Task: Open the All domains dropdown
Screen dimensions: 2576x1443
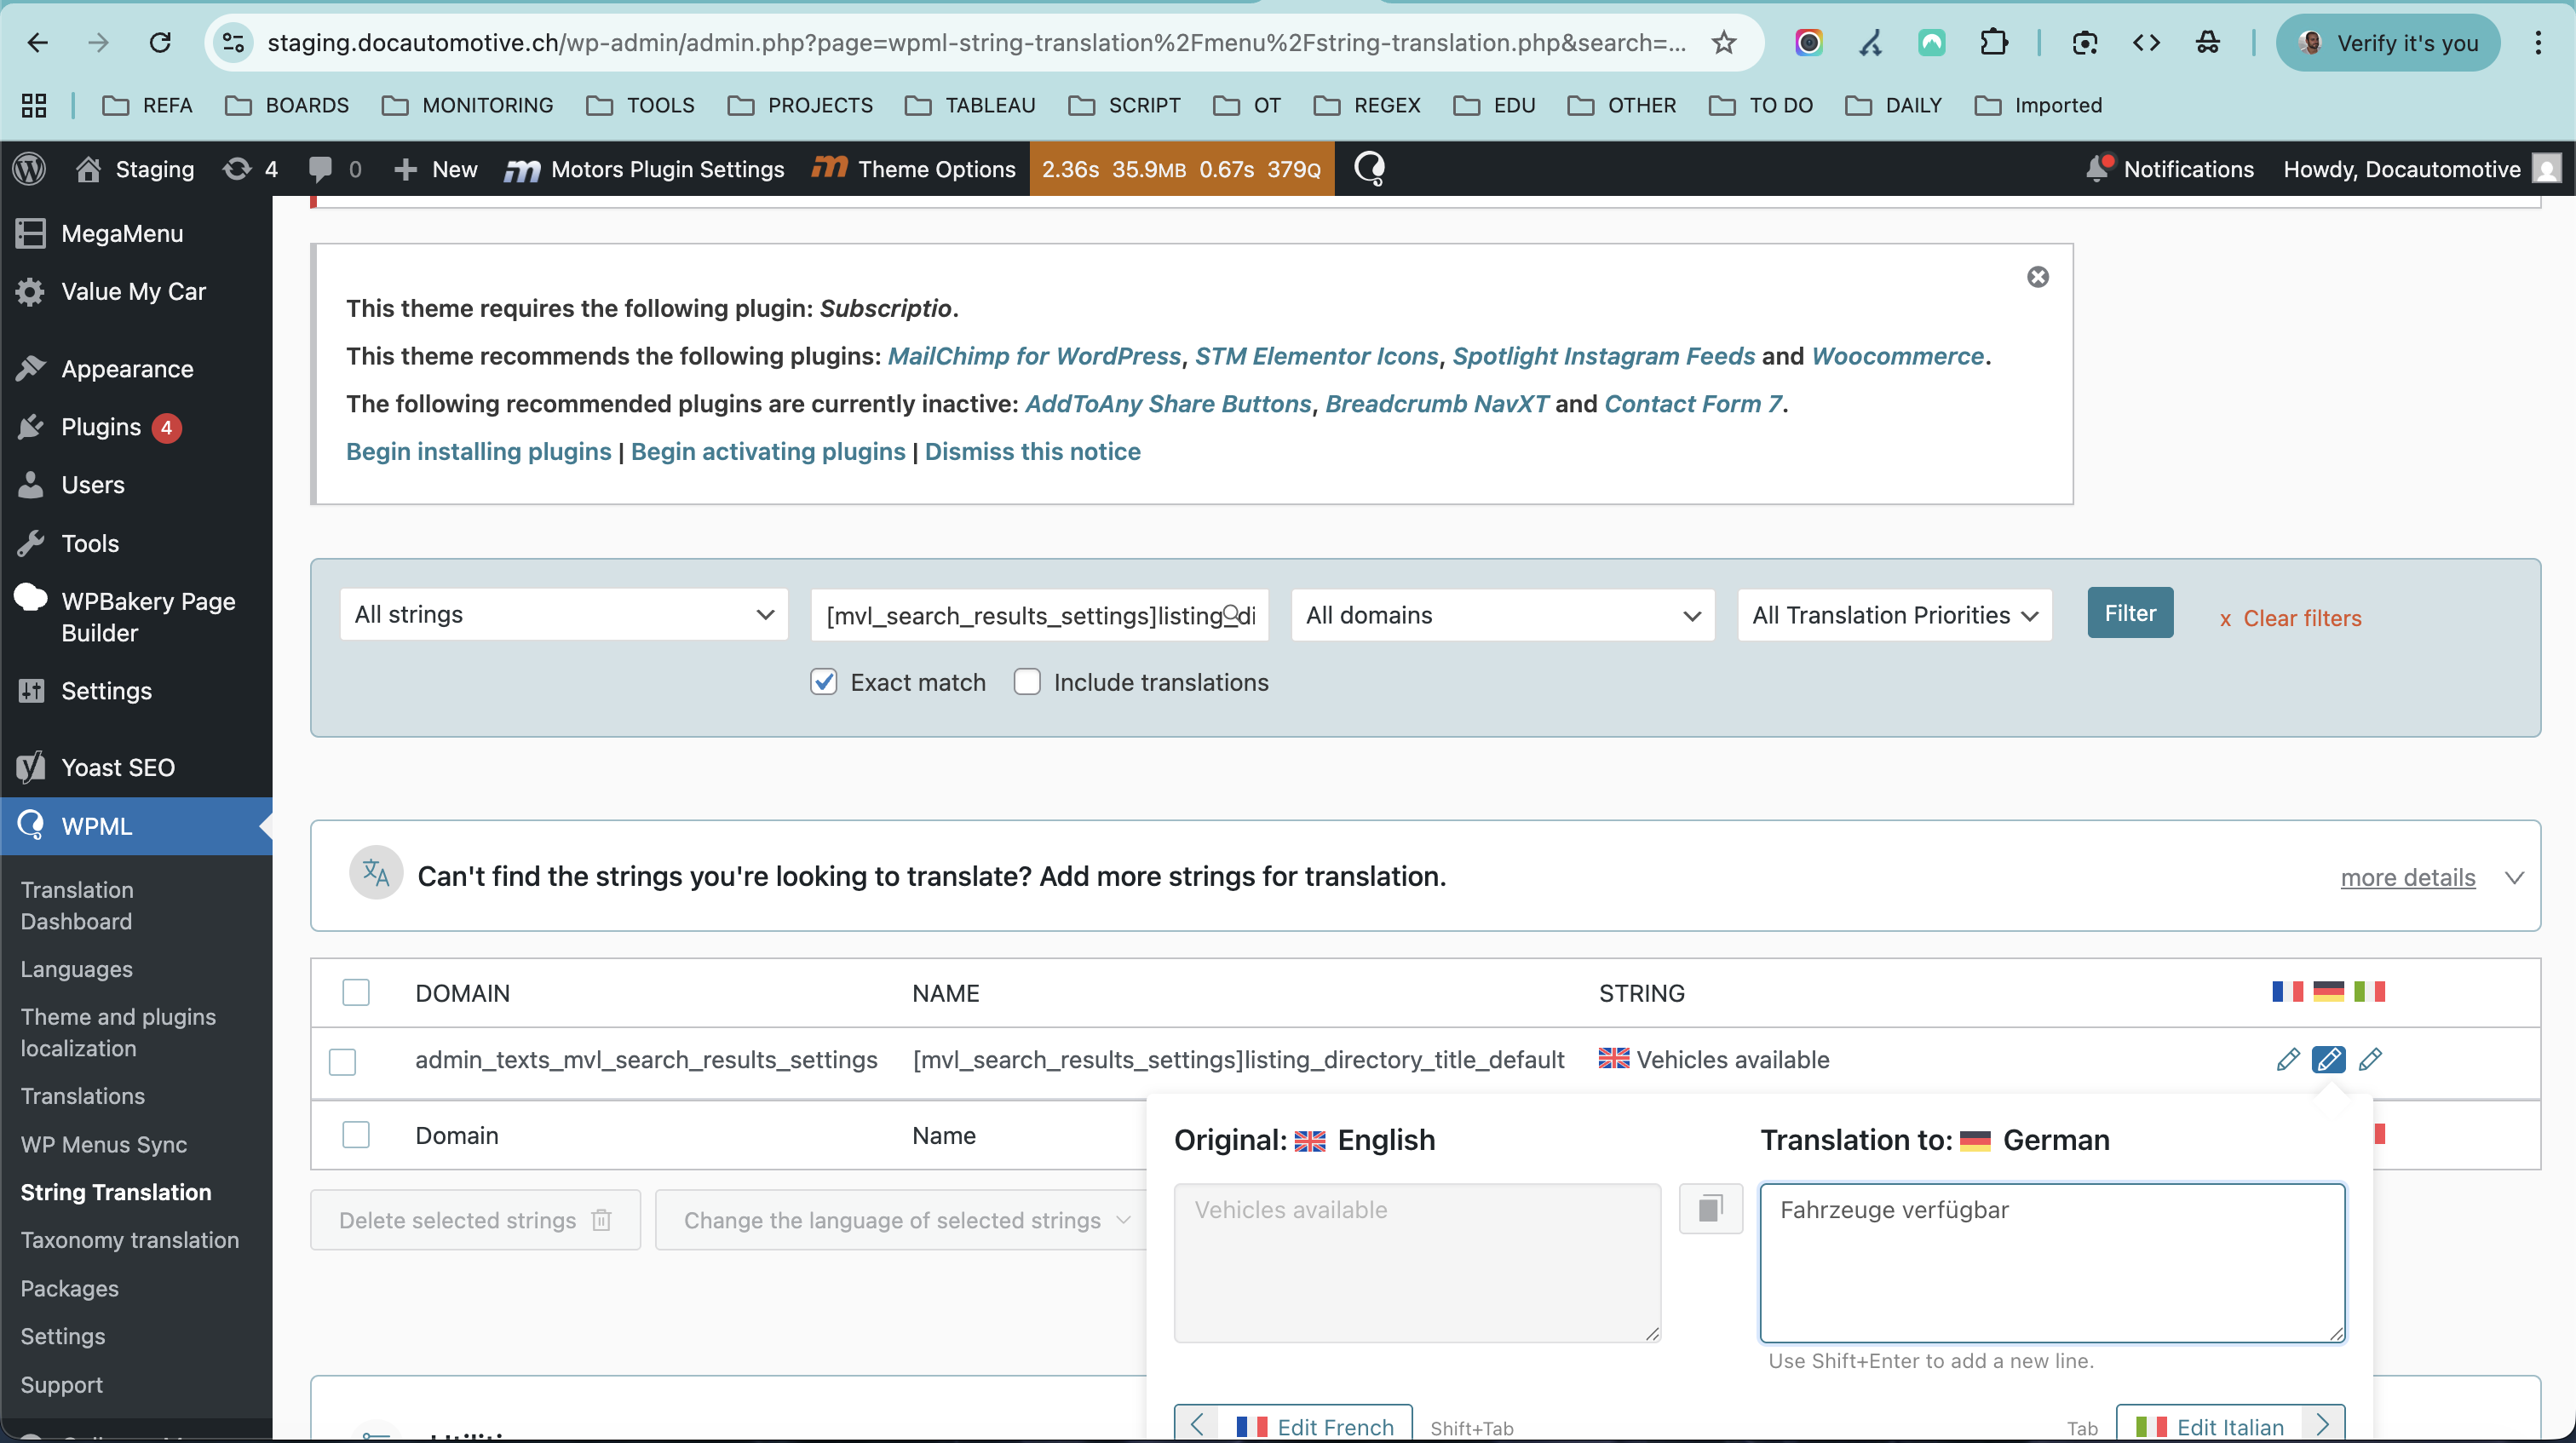Action: [x=1503, y=615]
